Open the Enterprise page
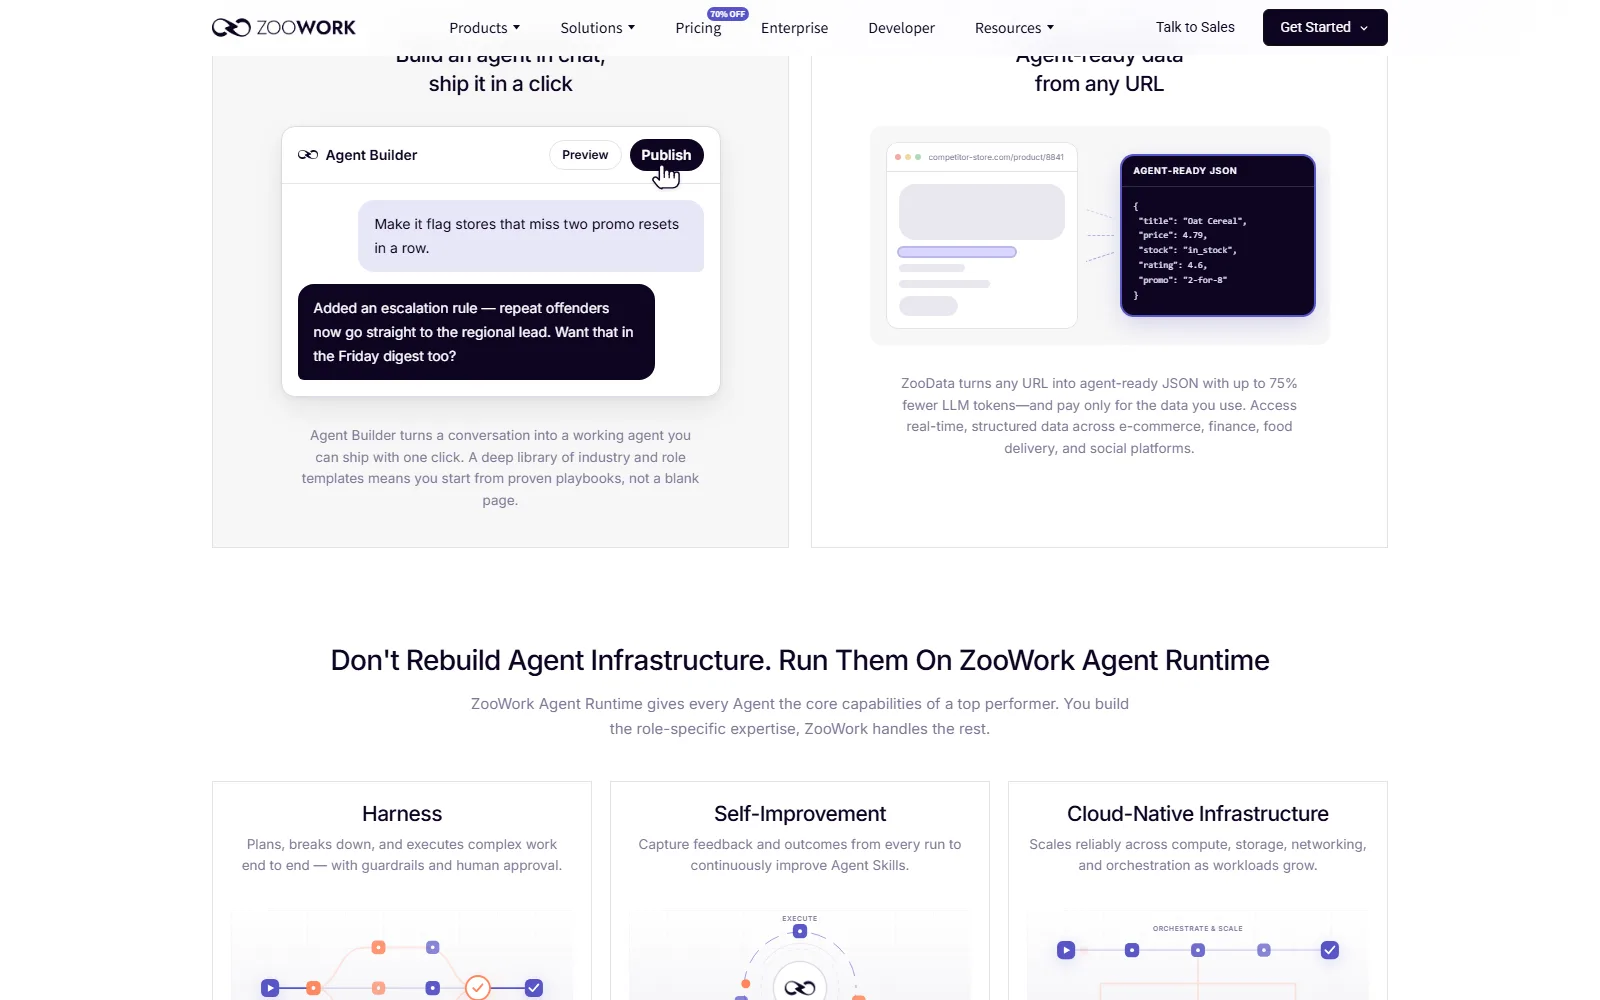This screenshot has width=1600, height=1000. [x=794, y=28]
